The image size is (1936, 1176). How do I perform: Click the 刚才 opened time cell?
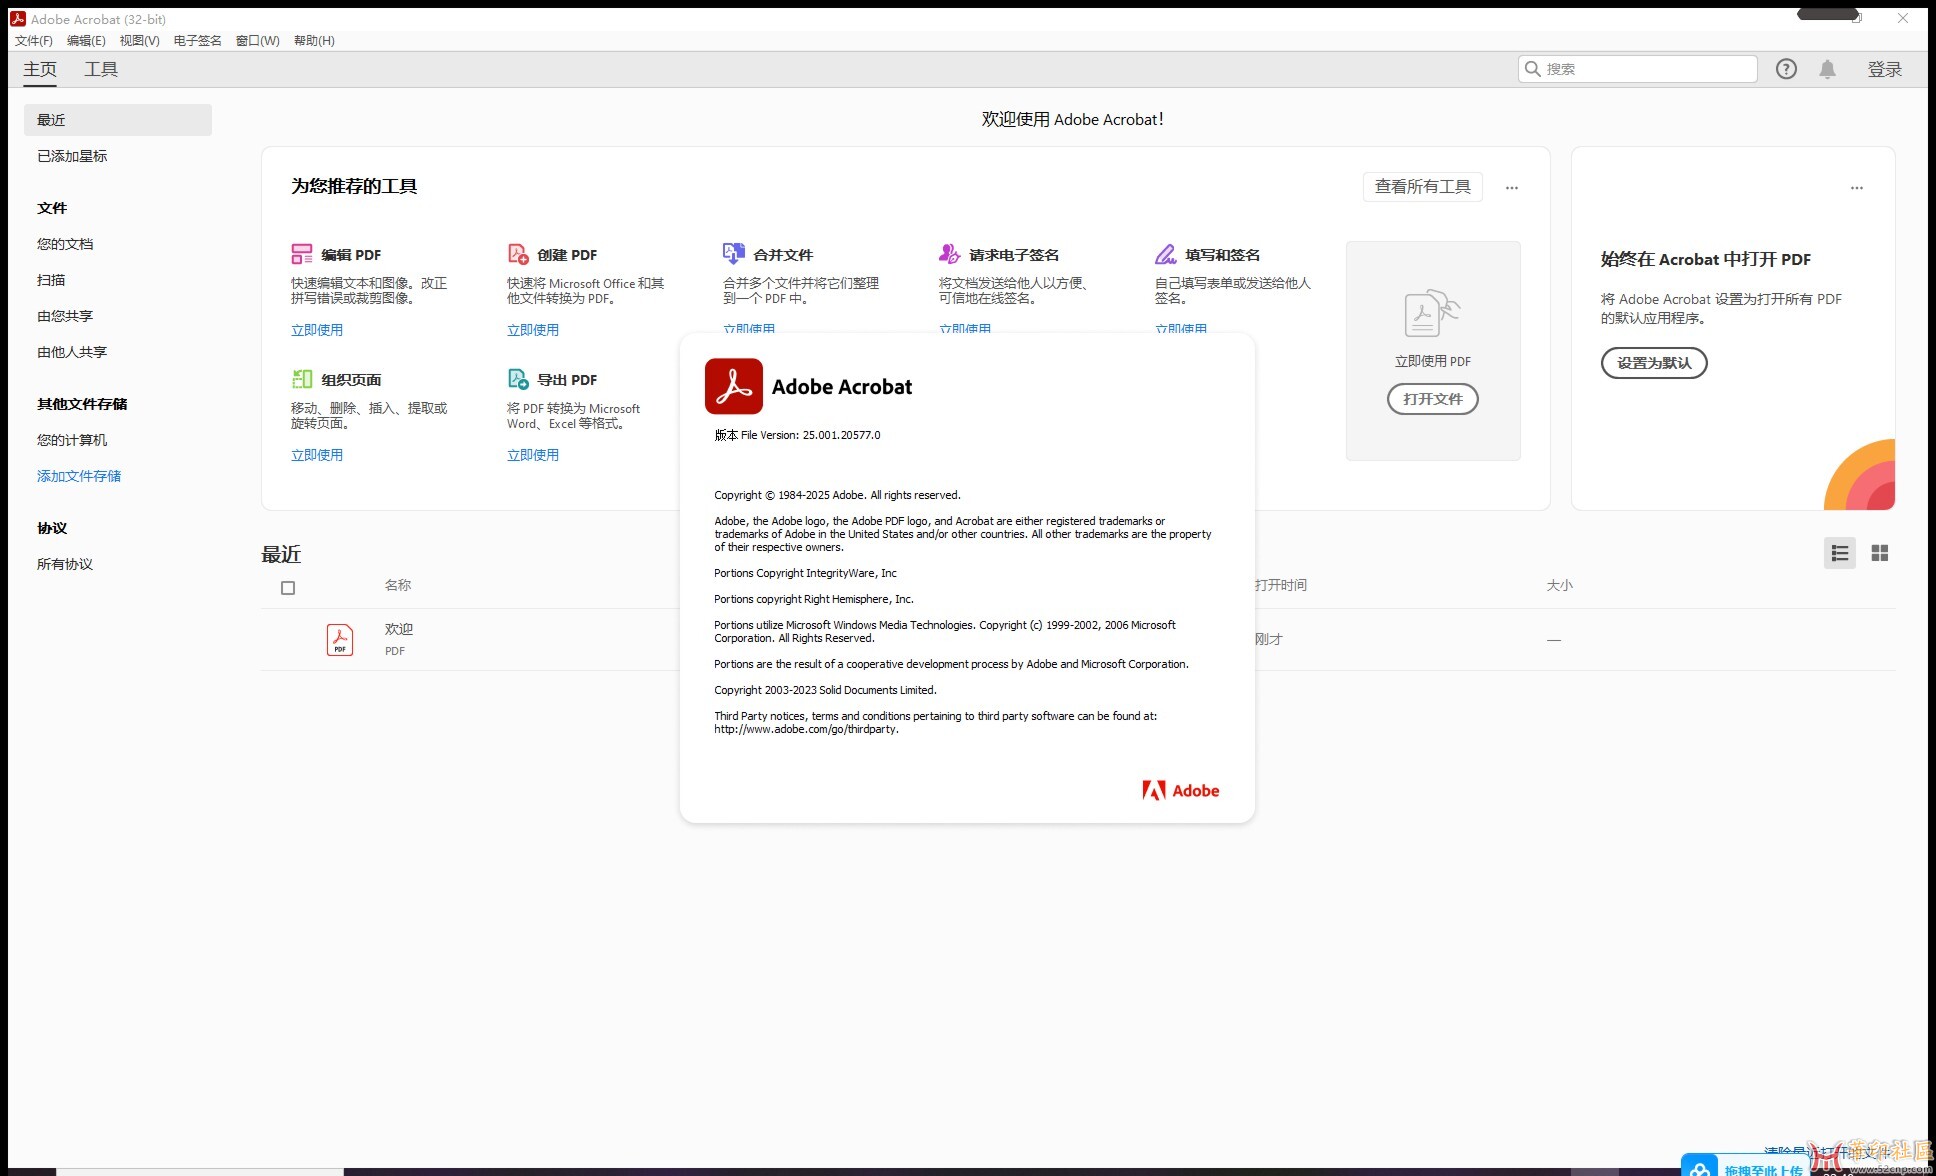[x=1269, y=639]
